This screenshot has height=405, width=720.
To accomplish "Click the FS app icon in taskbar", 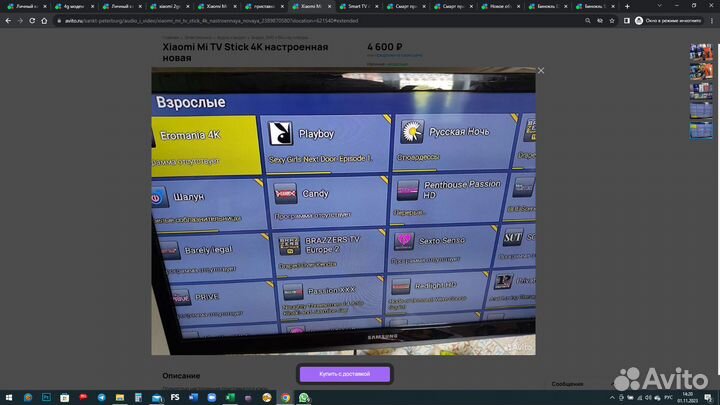I will point(175,397).
